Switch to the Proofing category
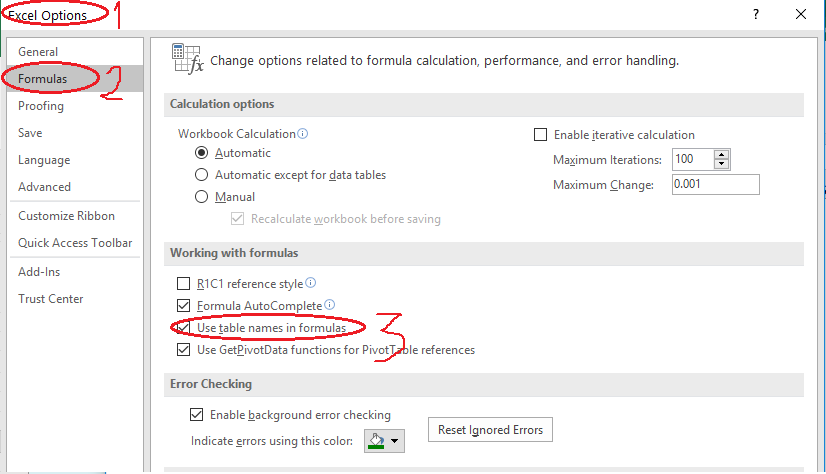 (x=41, y=106)
